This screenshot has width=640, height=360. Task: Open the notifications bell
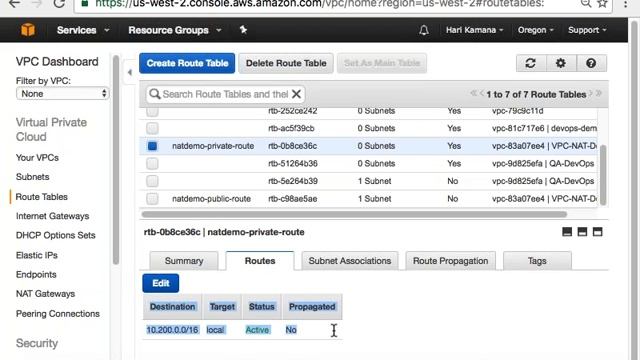(424, 30)
